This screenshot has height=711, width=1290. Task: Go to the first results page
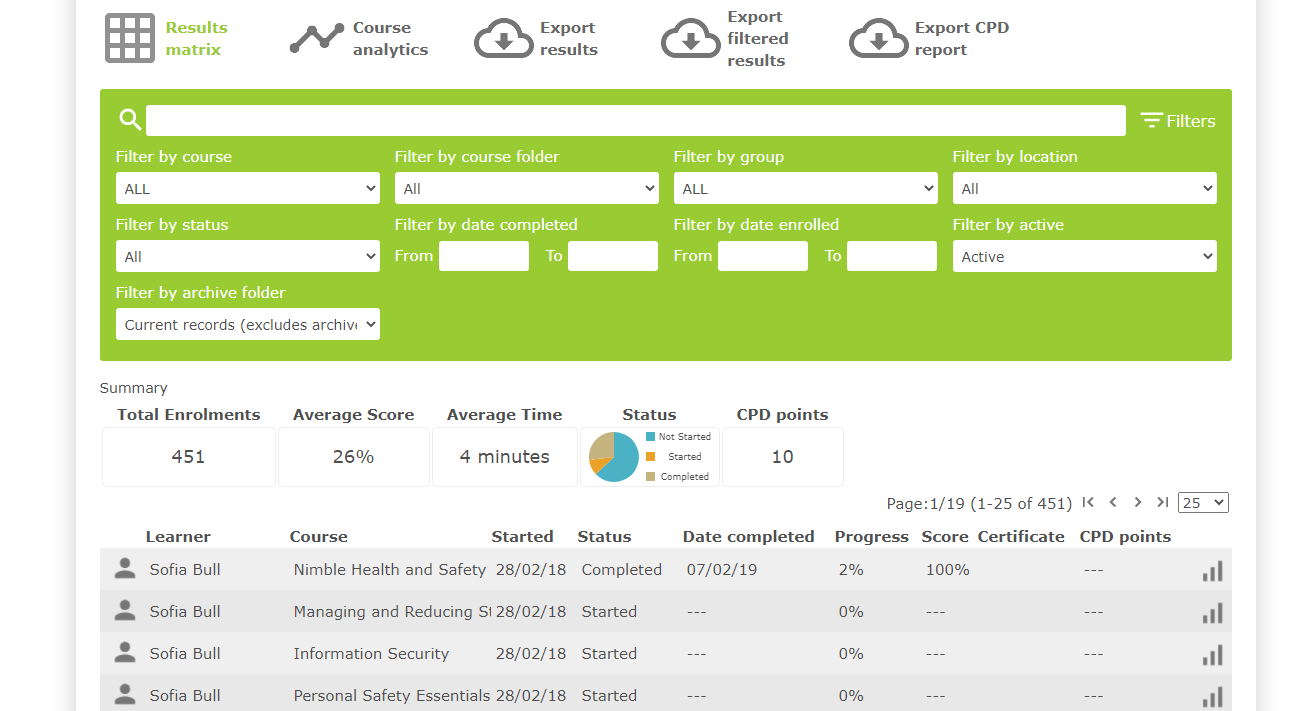(1088, 502)
